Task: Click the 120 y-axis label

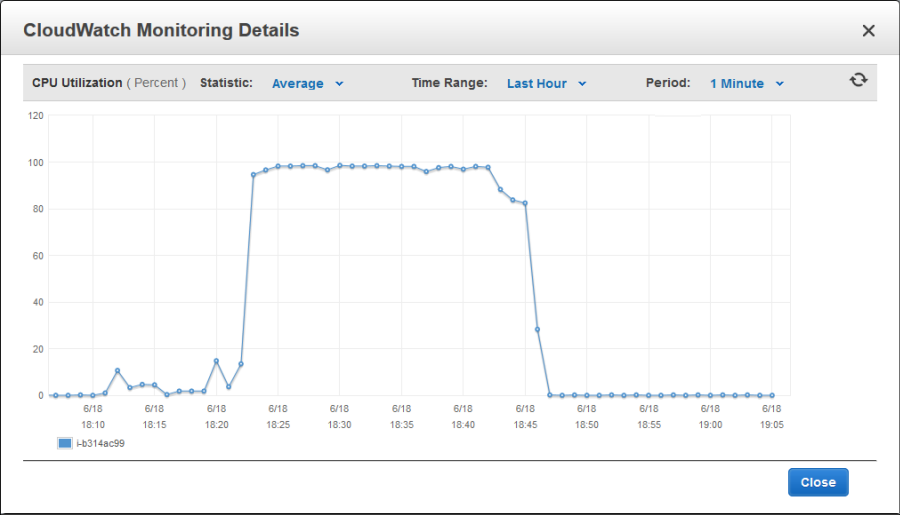Action: (x=35, y=116)
